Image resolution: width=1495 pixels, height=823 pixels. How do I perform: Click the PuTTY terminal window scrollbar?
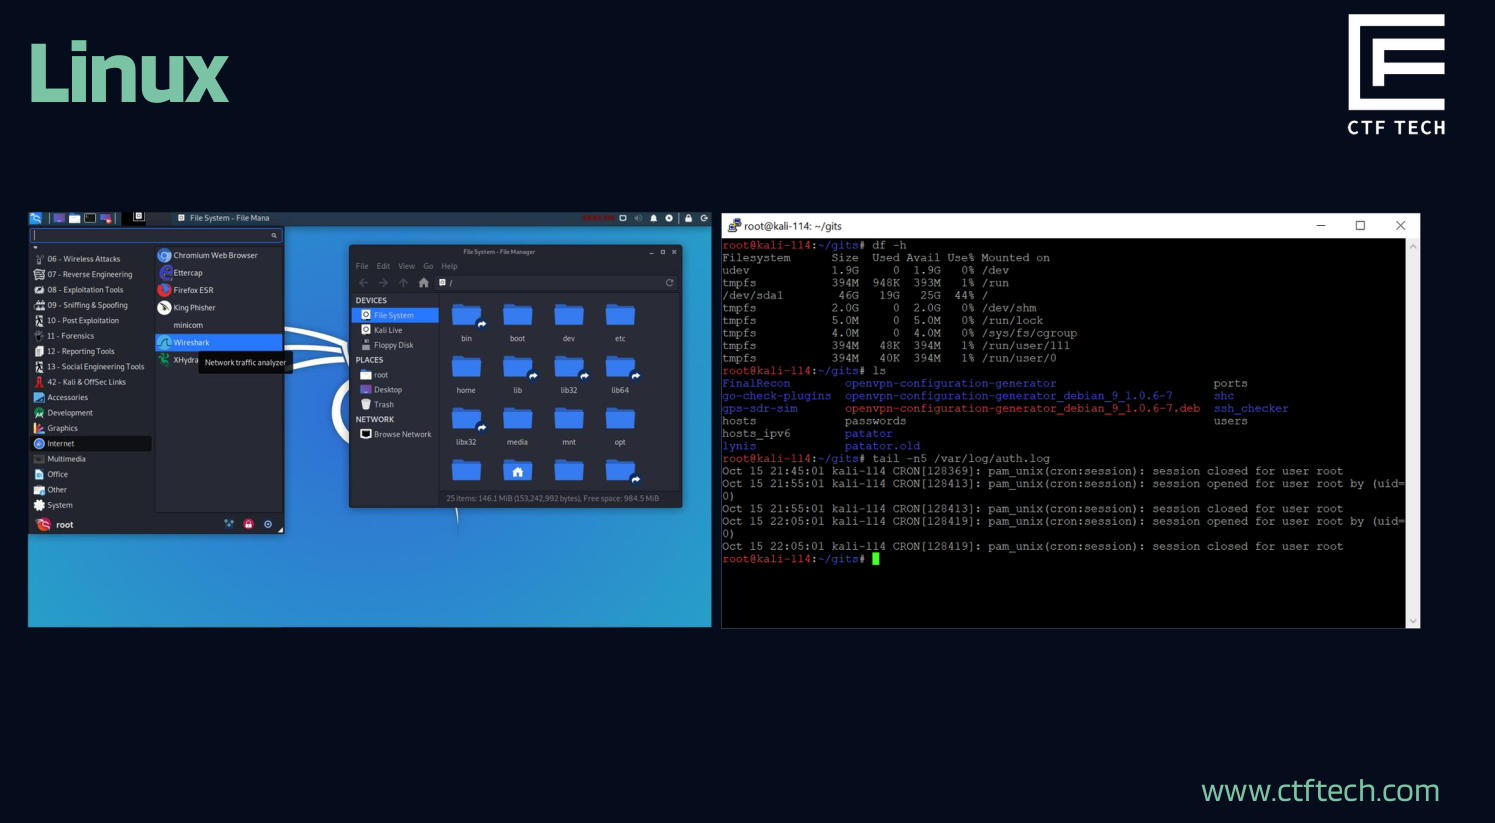[x=1413, y=433]
